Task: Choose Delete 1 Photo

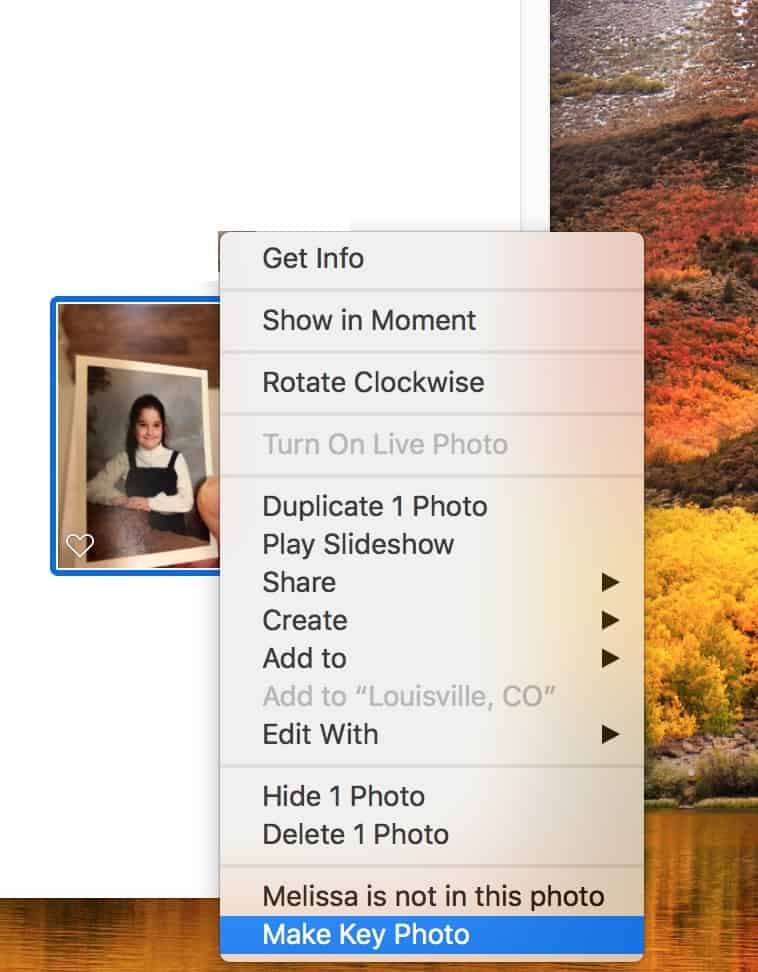Action: tap(355, 834)
